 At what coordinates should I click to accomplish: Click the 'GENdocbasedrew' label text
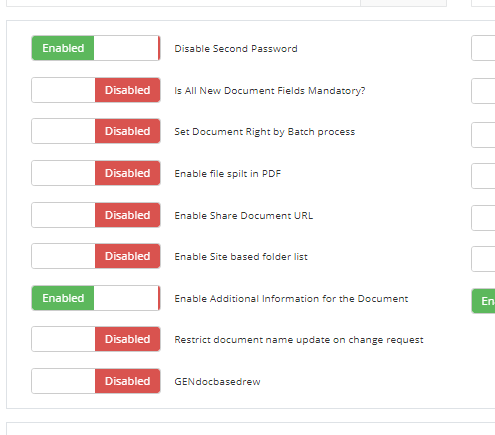pos(217,382)
